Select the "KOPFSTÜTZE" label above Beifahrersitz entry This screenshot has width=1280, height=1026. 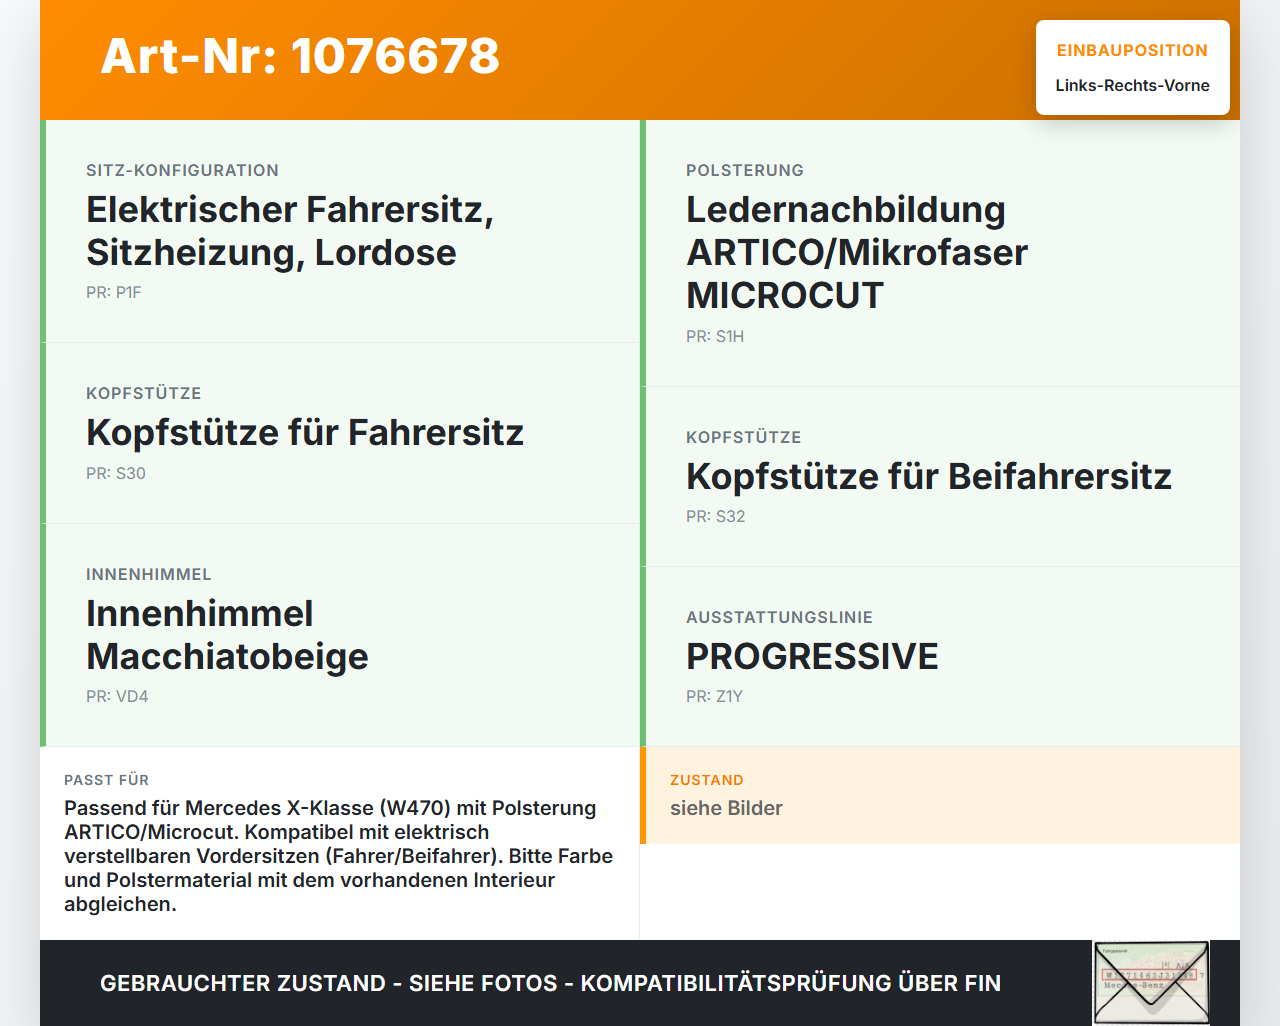coord(744,437)
